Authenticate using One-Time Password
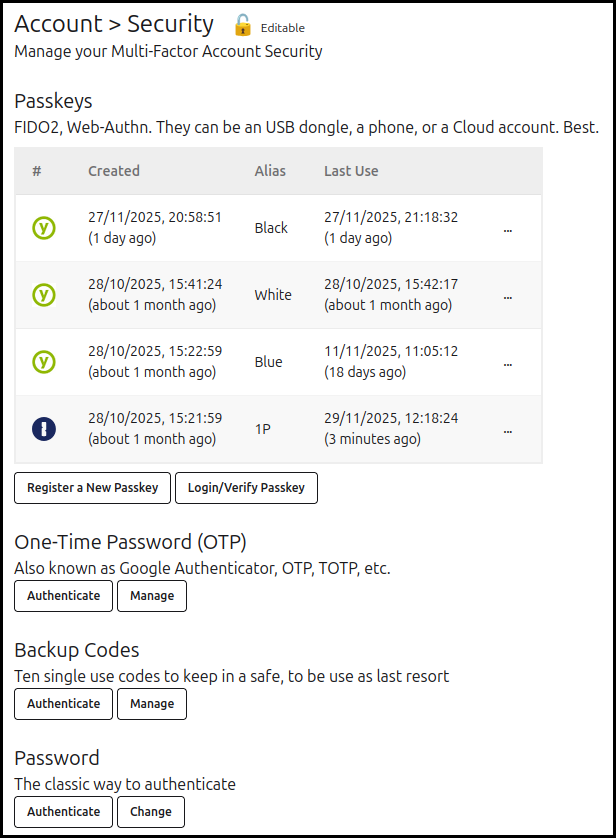This screenshot has width=616, height=838. pos(63,596)
